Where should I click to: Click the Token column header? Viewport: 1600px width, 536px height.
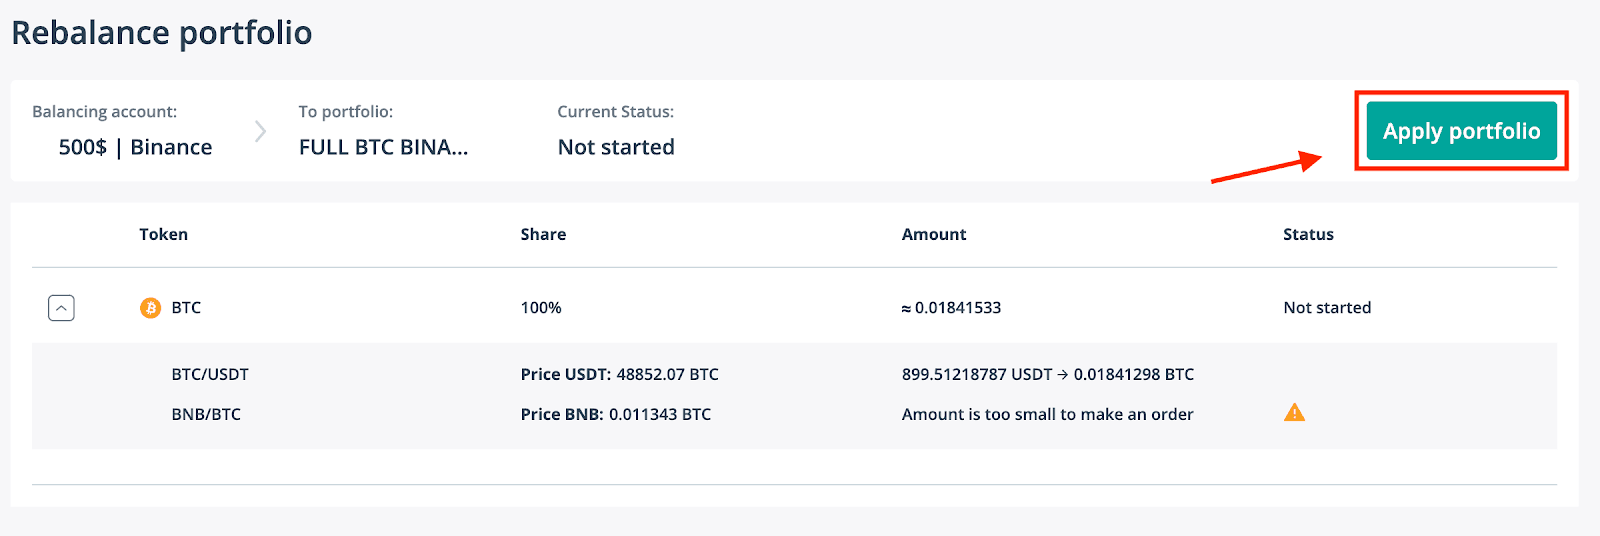click(x=164, y=234)
